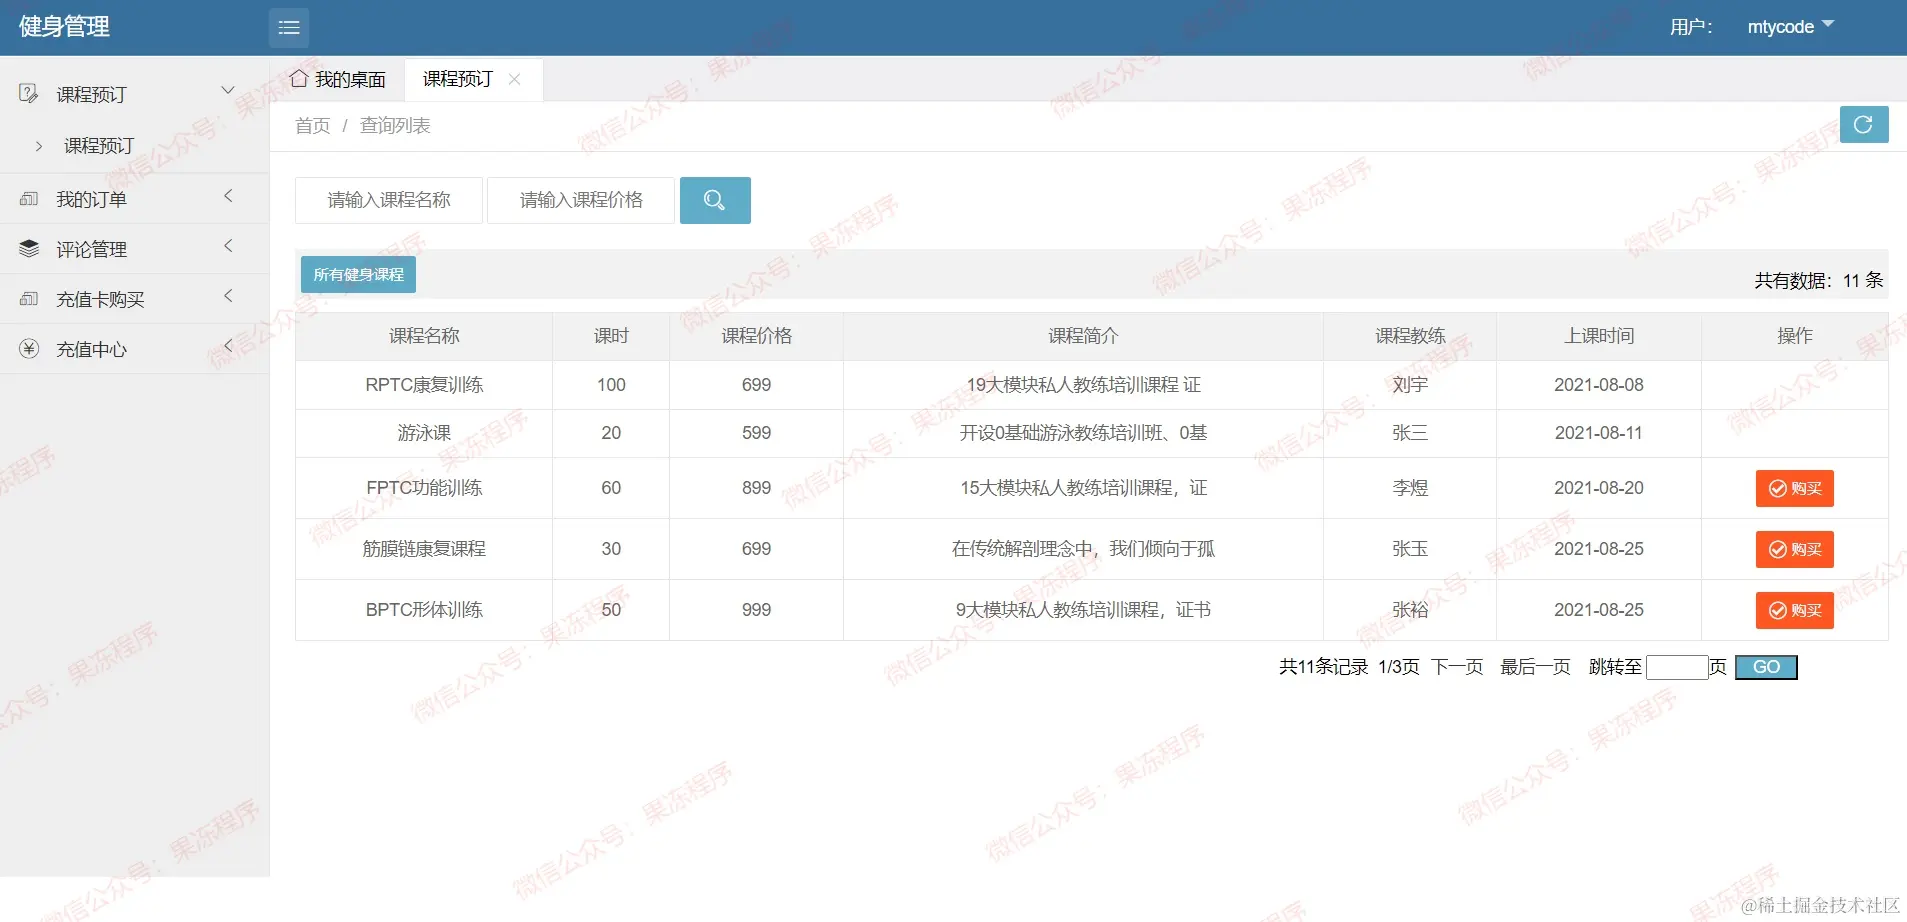This screenshot has height=922, width=1907.
Task: Click the 课程名称 column header
Action: (424, 336)
